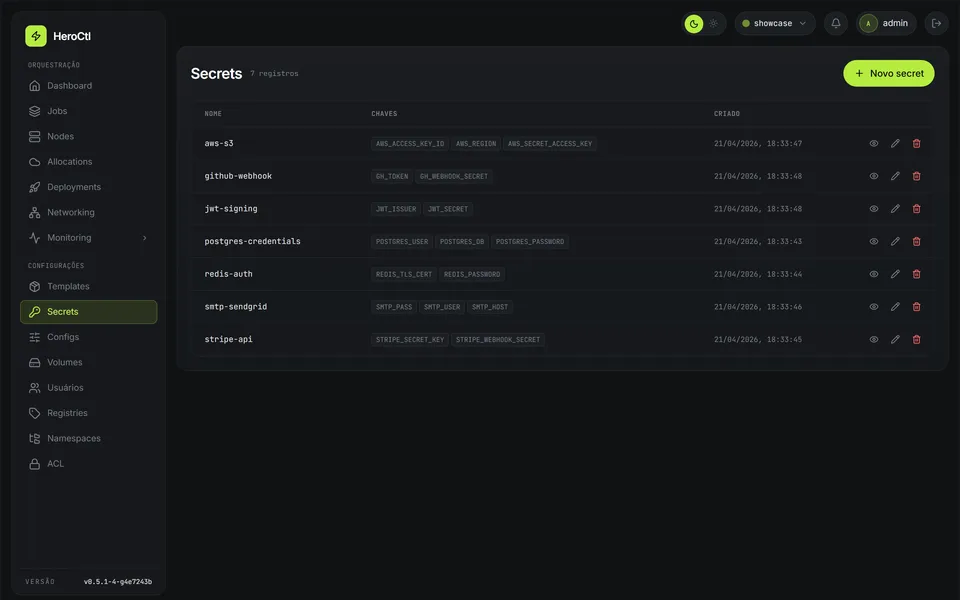This screenshot has height=600, width=960.
Task: Open Deployments section
Action: pyautogui.click(x=88, y=187)
